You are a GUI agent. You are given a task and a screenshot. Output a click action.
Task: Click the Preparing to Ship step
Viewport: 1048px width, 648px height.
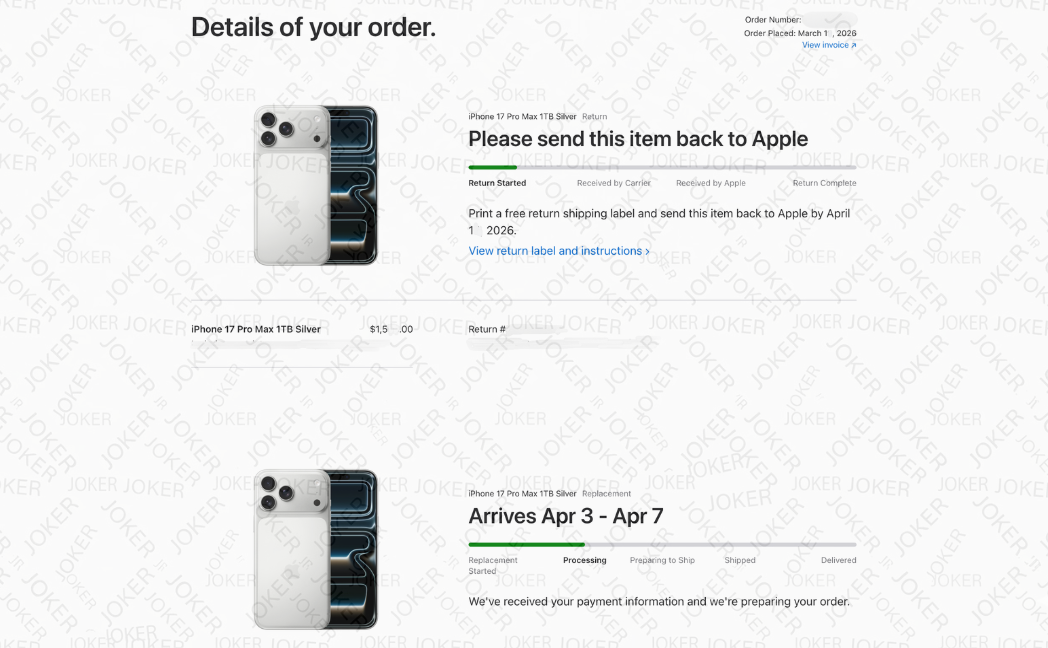[x=662, y=560]
